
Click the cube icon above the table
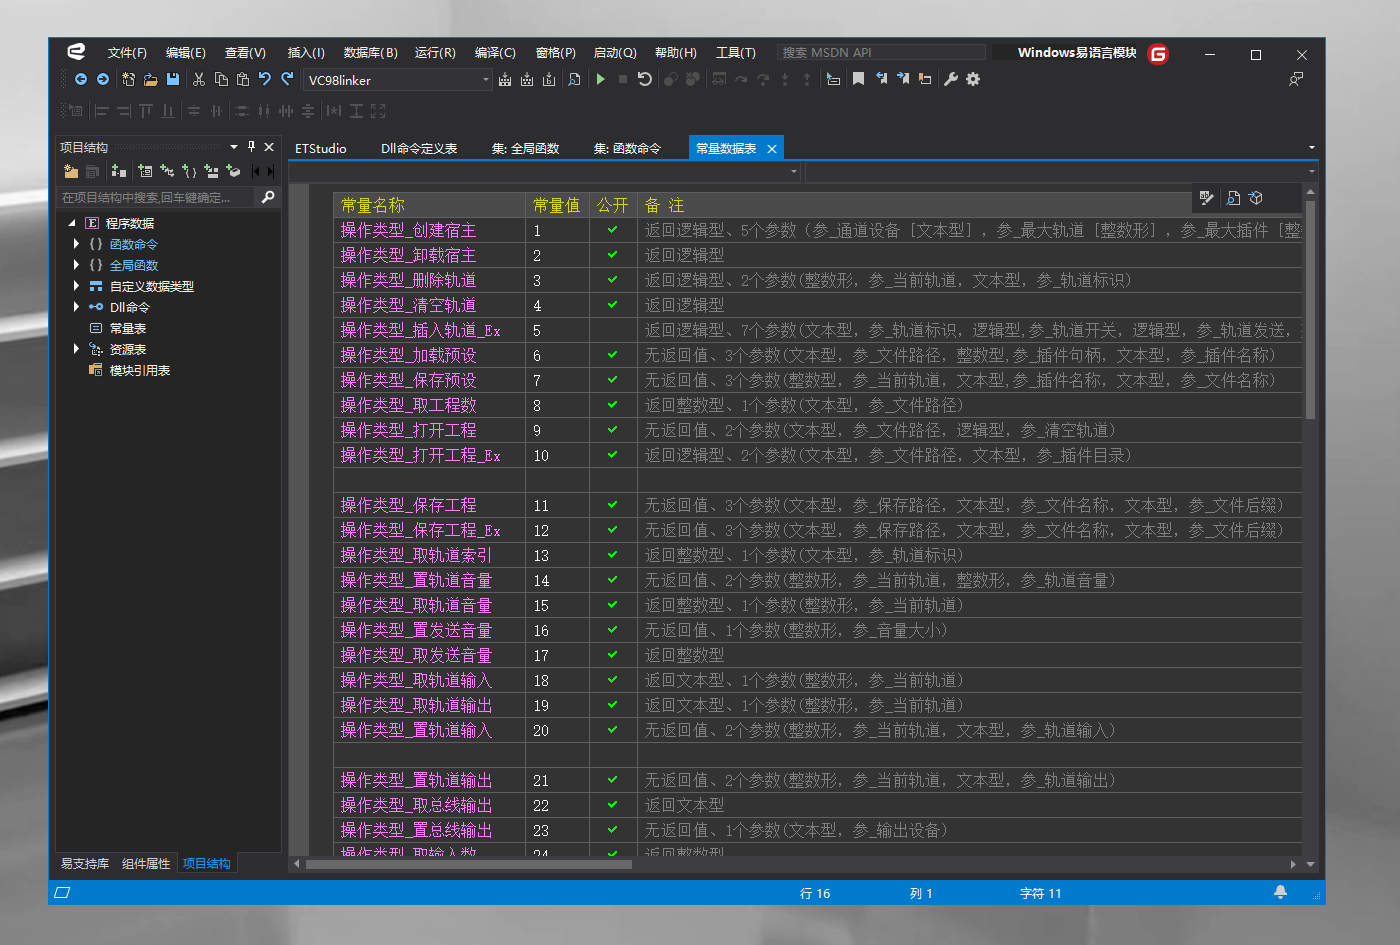(x=1256, y=198)
